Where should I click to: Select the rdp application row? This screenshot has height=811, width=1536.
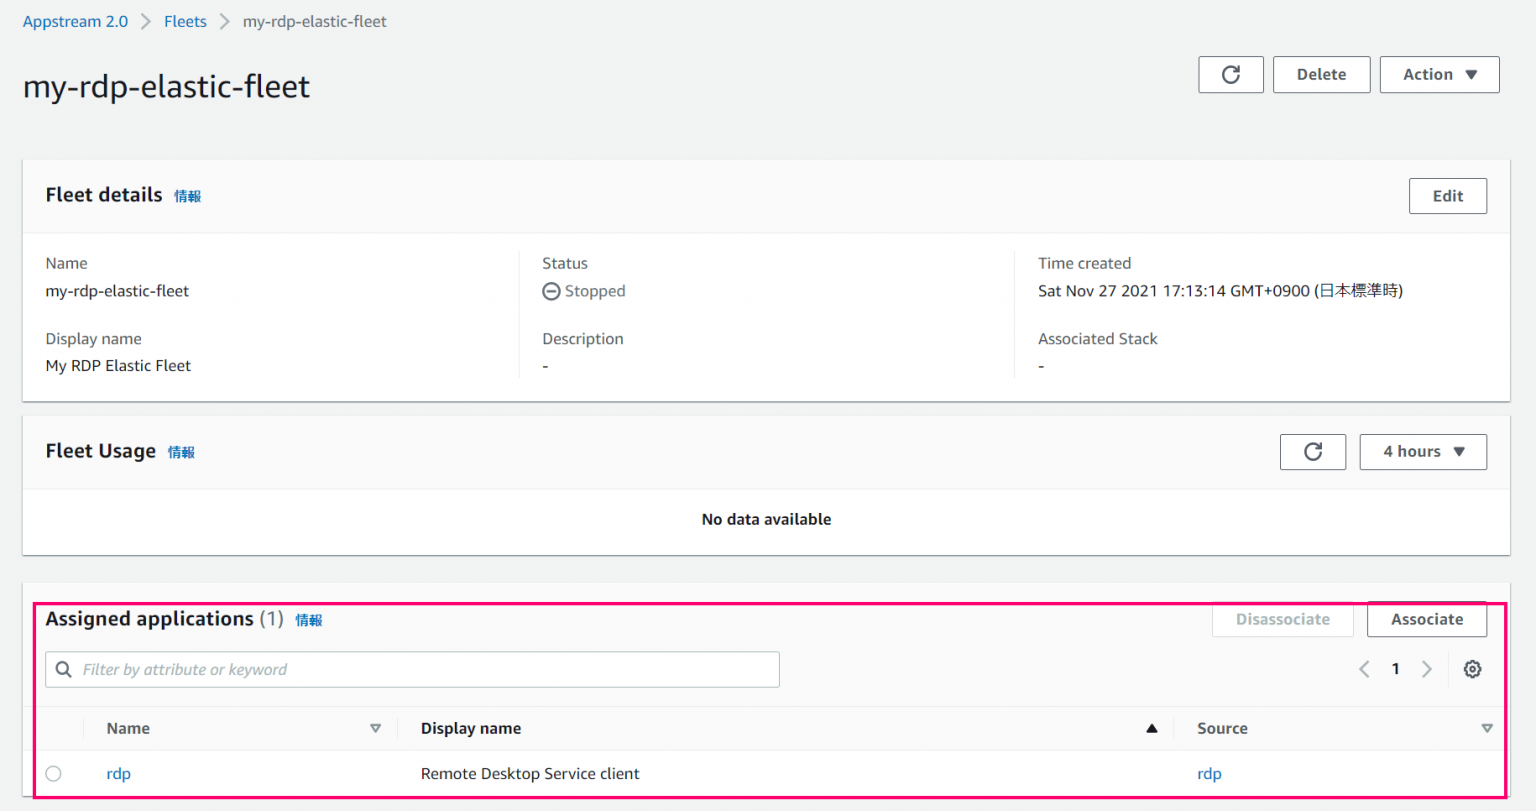coord(53,773)
